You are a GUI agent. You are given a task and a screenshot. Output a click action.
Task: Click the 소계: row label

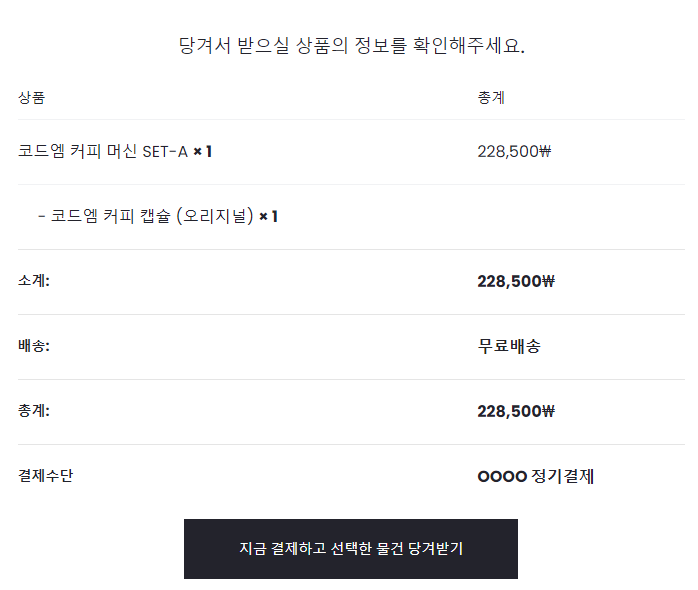[x=34, y=281]
